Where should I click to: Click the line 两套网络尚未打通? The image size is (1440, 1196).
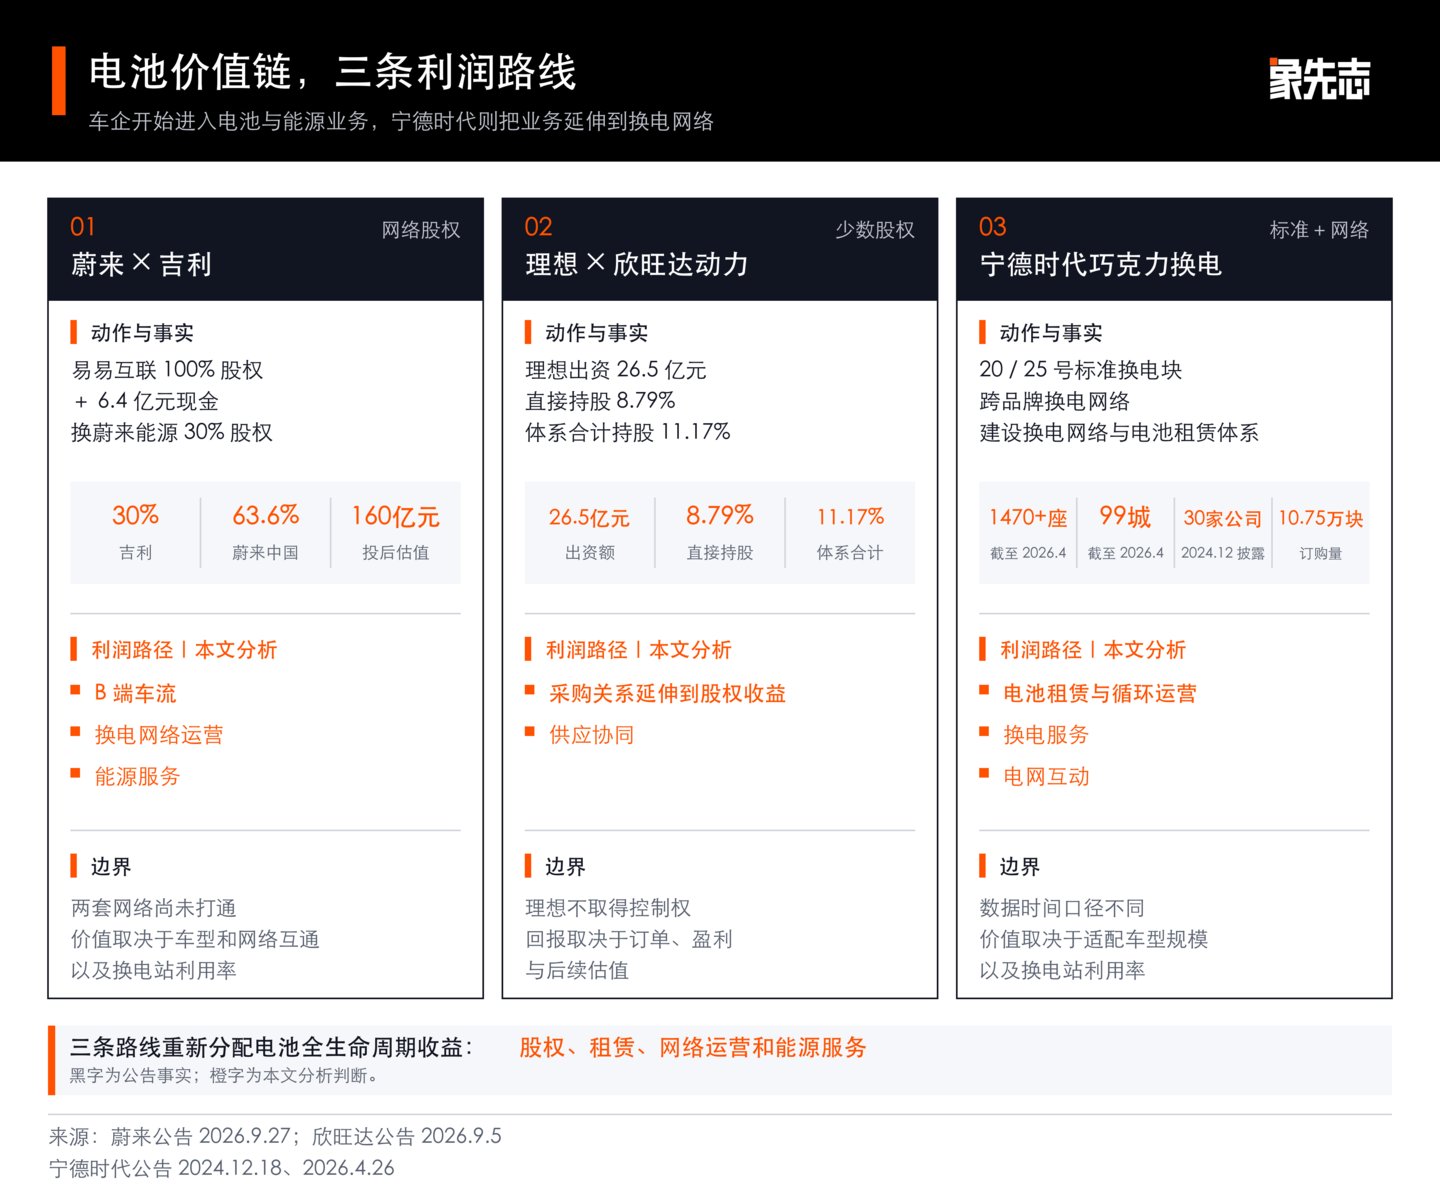click(x=153, y=908)
